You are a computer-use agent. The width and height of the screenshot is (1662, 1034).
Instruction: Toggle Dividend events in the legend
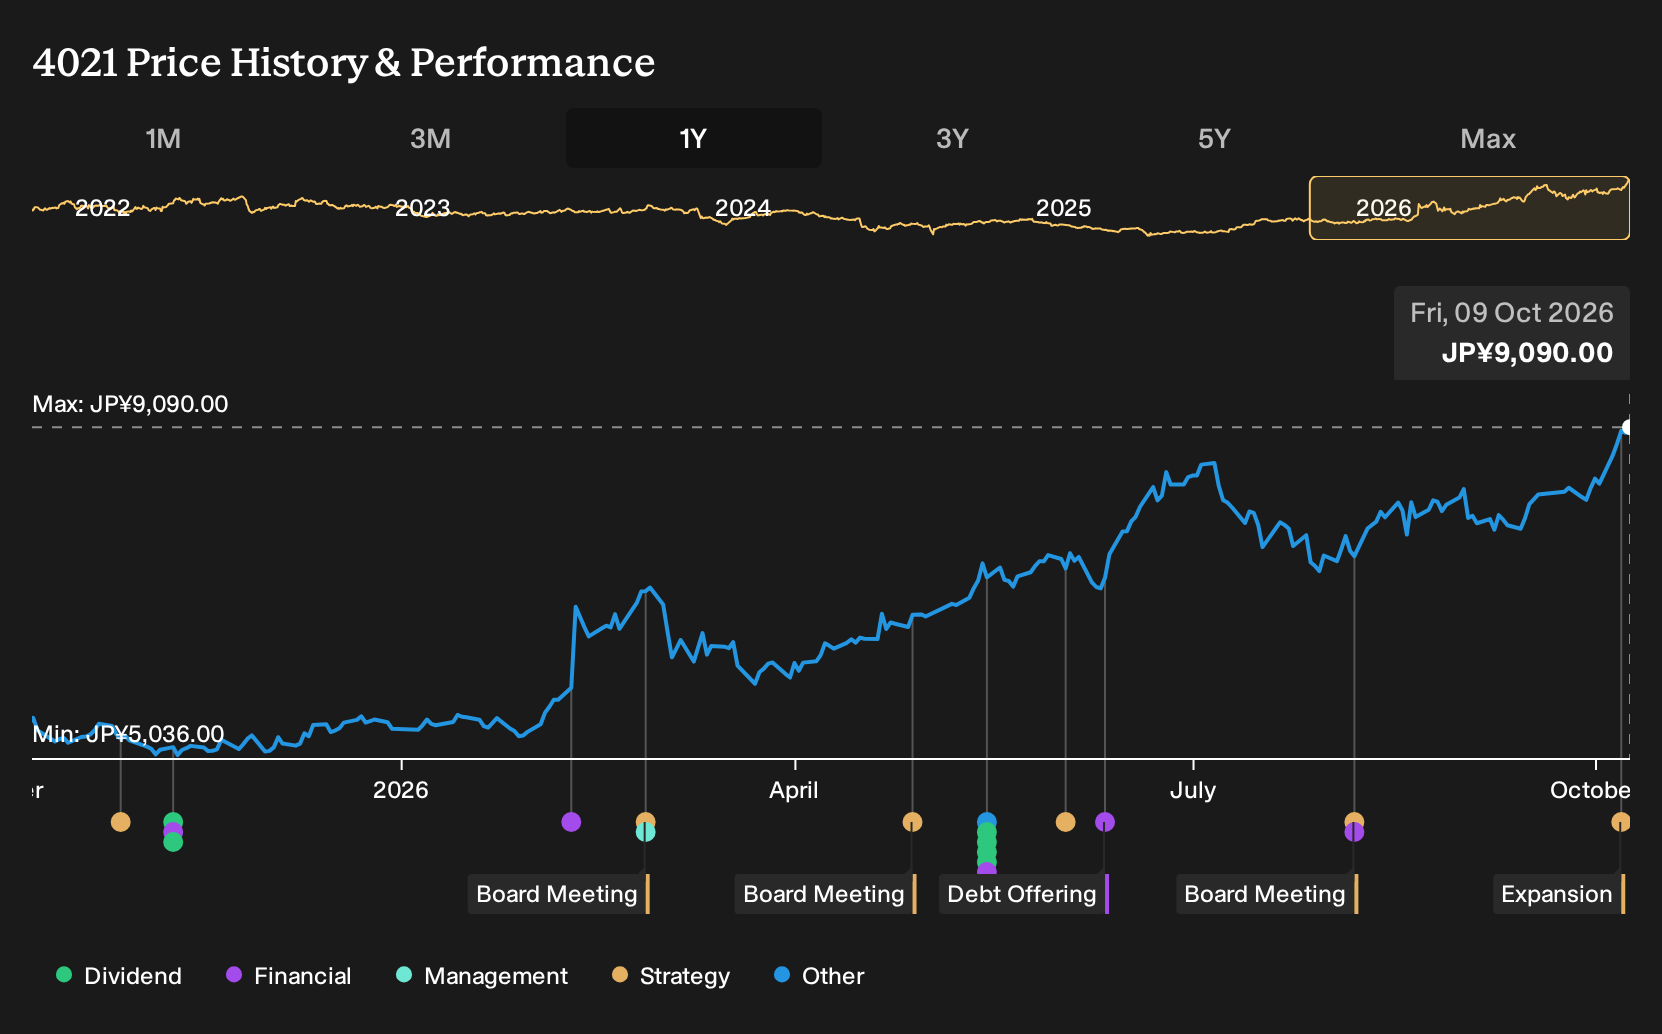[119, 976]
